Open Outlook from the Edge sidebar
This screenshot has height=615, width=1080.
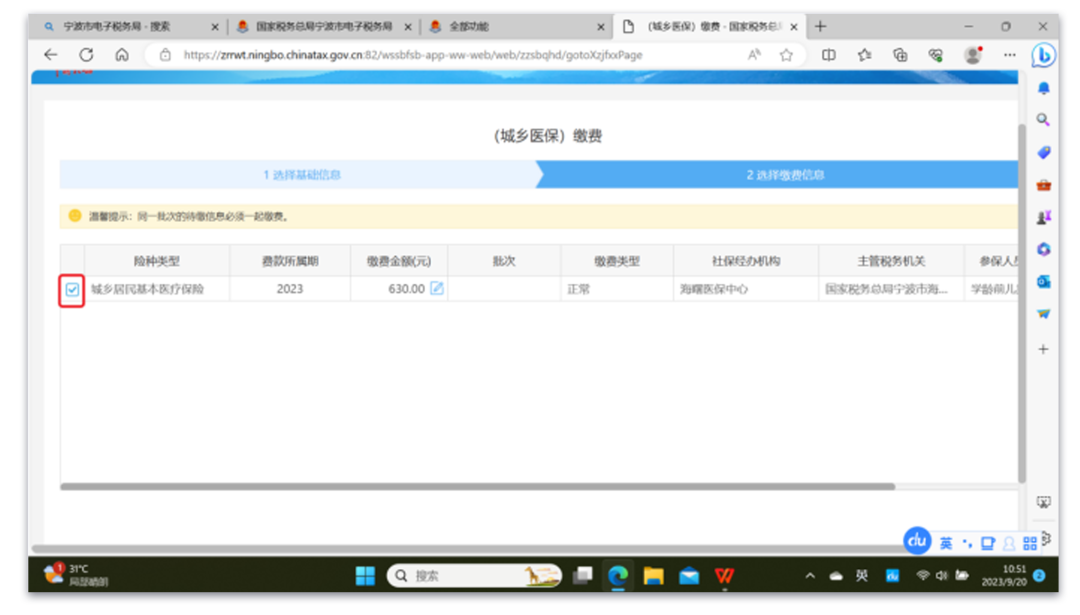click(x=1043, y=282)
